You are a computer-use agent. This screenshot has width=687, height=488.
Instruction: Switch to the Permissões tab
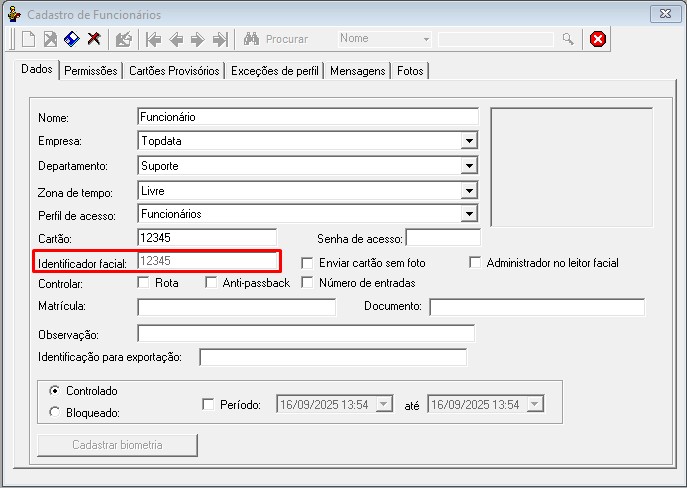91,71
